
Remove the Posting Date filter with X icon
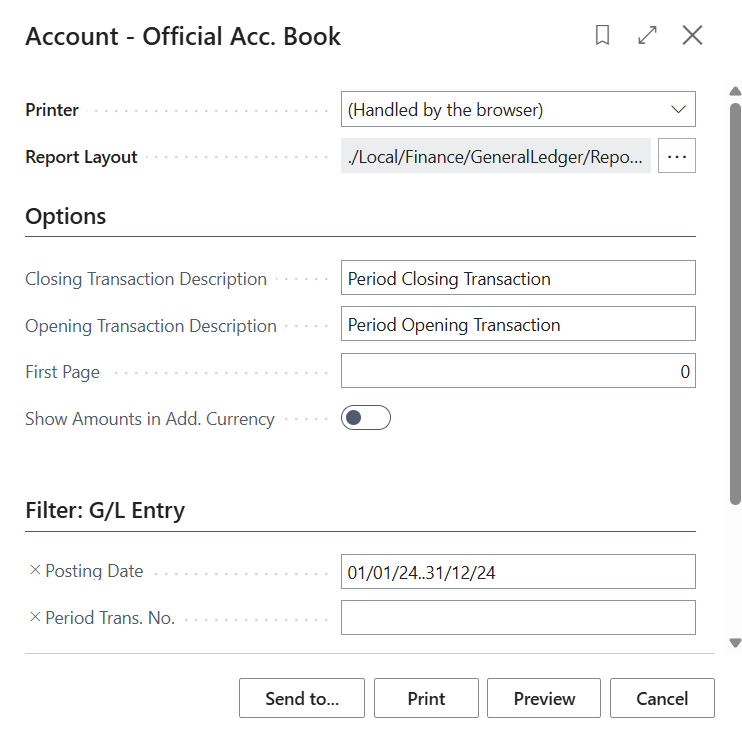coord(35,571)
